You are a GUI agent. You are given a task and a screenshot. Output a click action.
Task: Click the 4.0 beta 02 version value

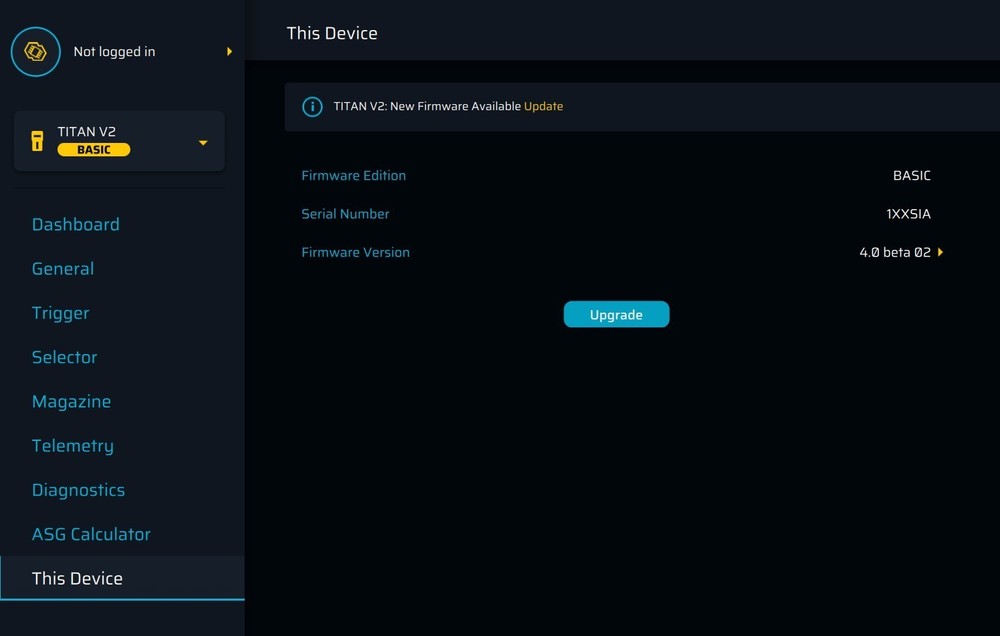(894, 253)
